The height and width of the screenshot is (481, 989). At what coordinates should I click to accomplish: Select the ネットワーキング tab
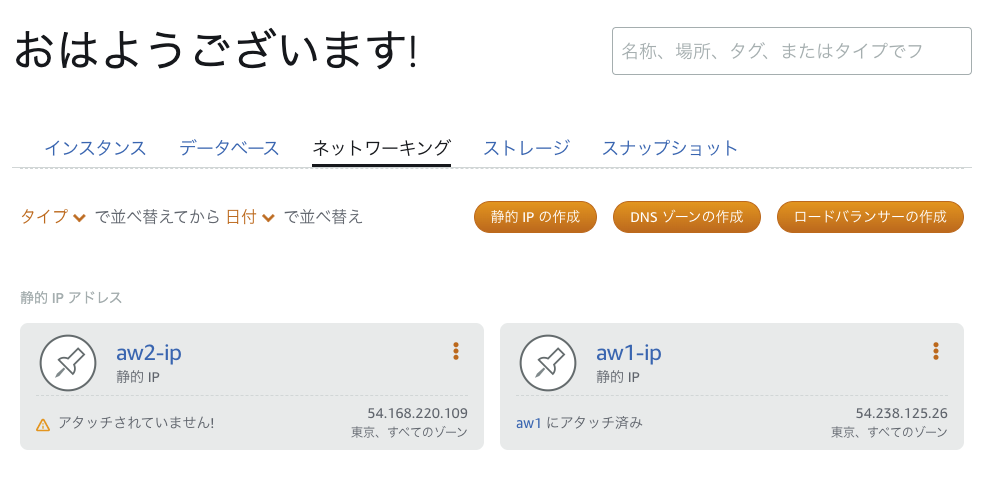click(x=381, y=148)
